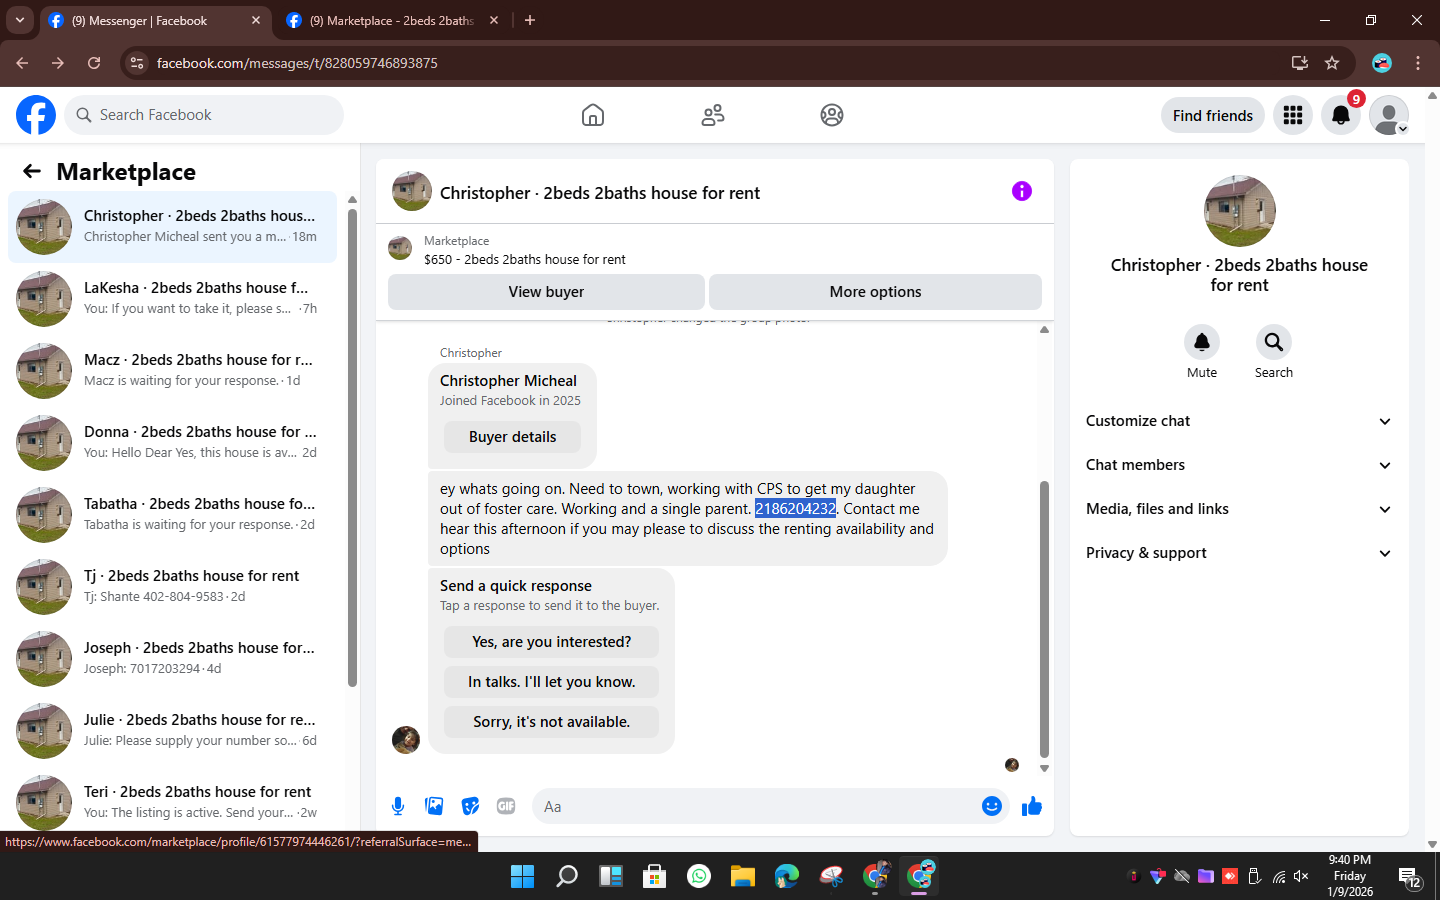
Task: Open the $650 - 2beds 2baths listing link
Action: click(x=525, y=259)
